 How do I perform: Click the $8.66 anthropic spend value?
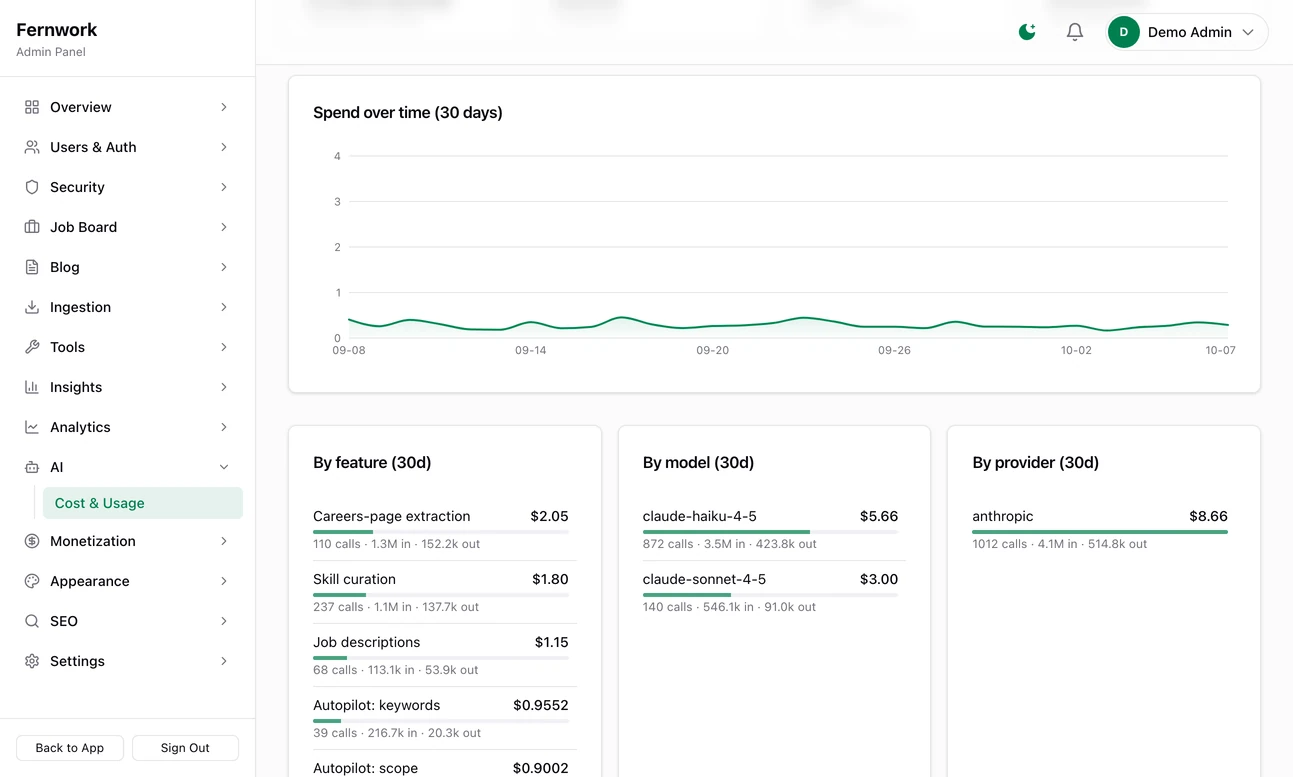coord(1208,516)
